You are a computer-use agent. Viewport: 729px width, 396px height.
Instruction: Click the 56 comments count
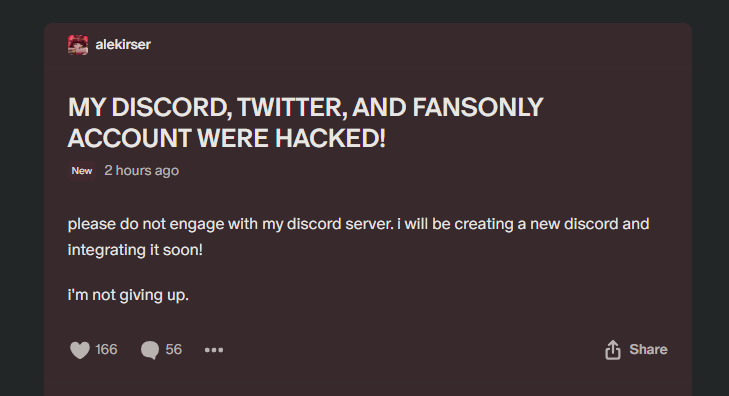coord(173,350)
